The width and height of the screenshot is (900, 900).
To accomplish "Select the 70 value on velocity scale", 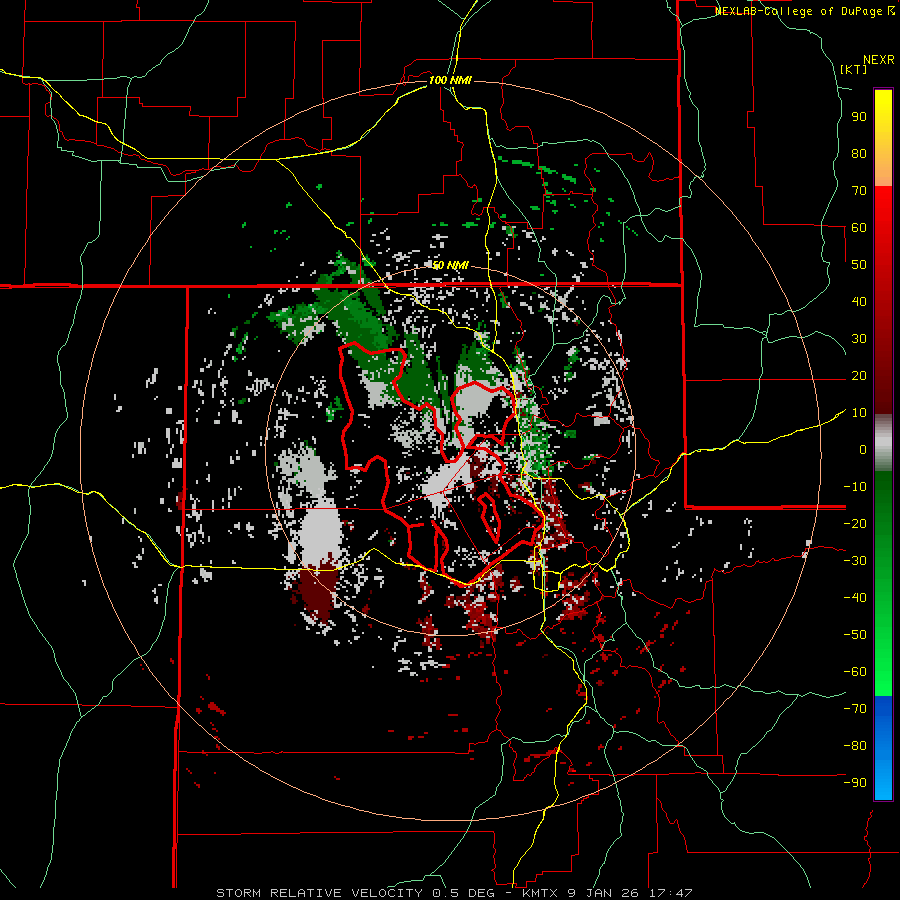I will pyautogui.click(x=859, y=191).
